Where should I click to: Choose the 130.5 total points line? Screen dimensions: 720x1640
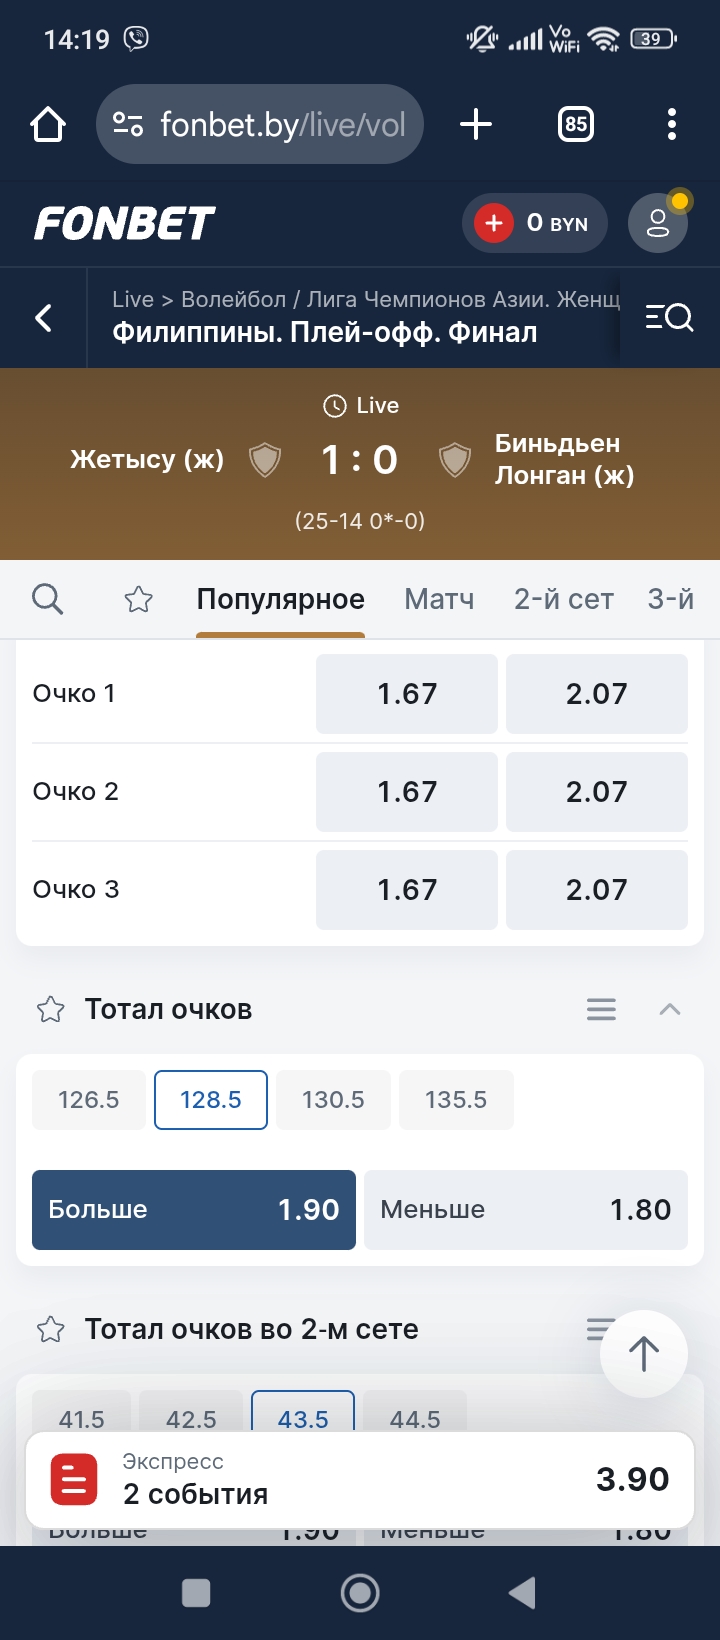point(333,1100)
